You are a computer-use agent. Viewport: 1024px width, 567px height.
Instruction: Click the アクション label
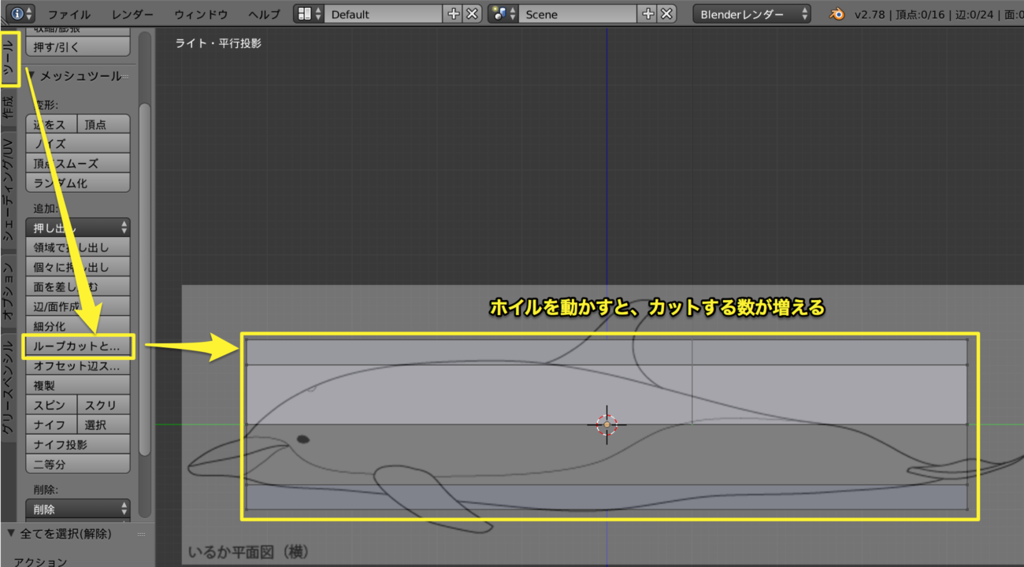click(x=40, y=561)
